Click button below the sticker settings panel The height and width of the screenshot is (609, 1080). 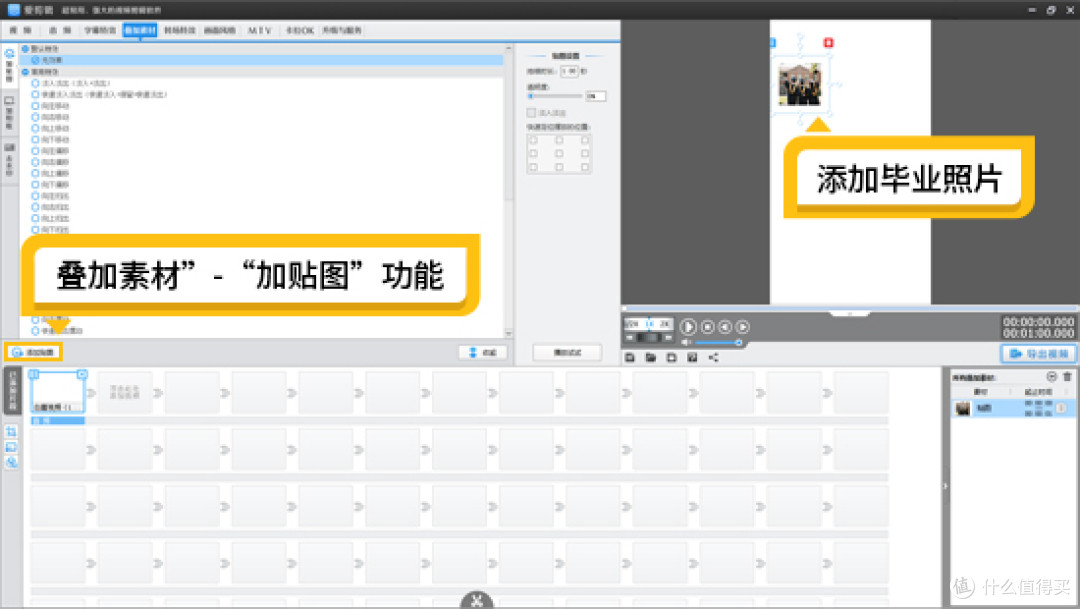(x=567, y=352)
